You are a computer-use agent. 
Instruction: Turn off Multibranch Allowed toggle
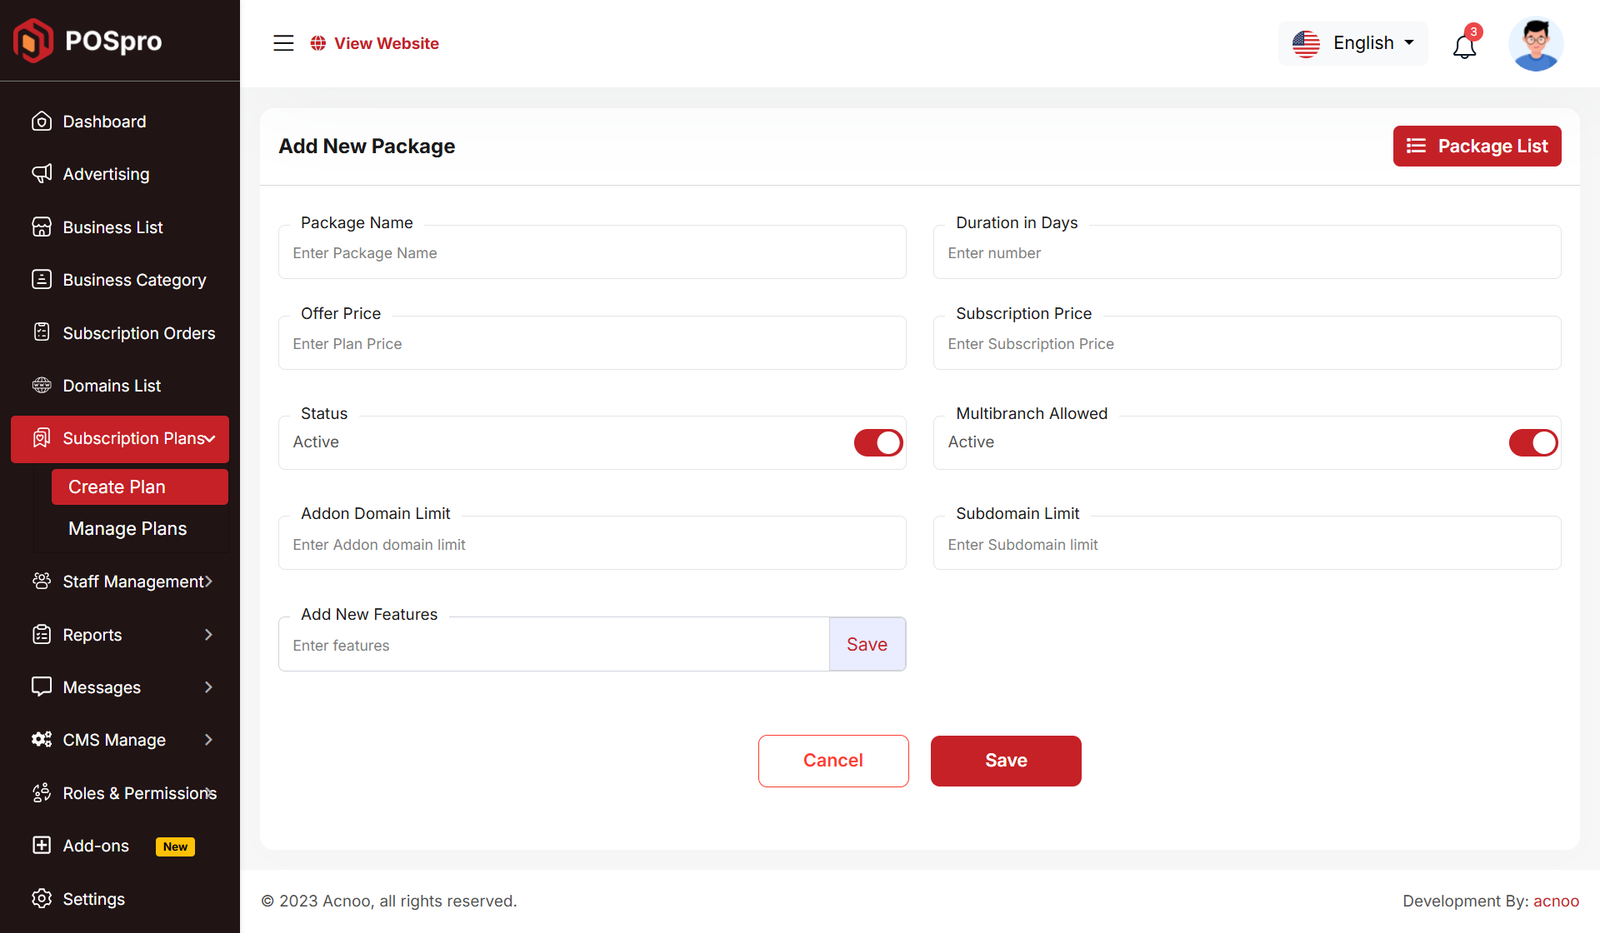(x=1532, y=443)
